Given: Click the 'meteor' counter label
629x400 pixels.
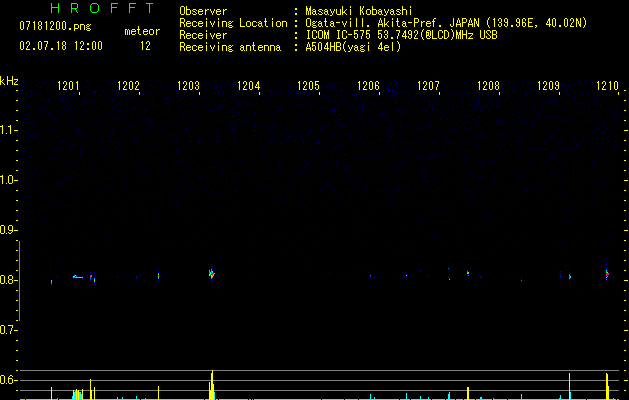Looking at the screenshot, I should tap(142, 31).
